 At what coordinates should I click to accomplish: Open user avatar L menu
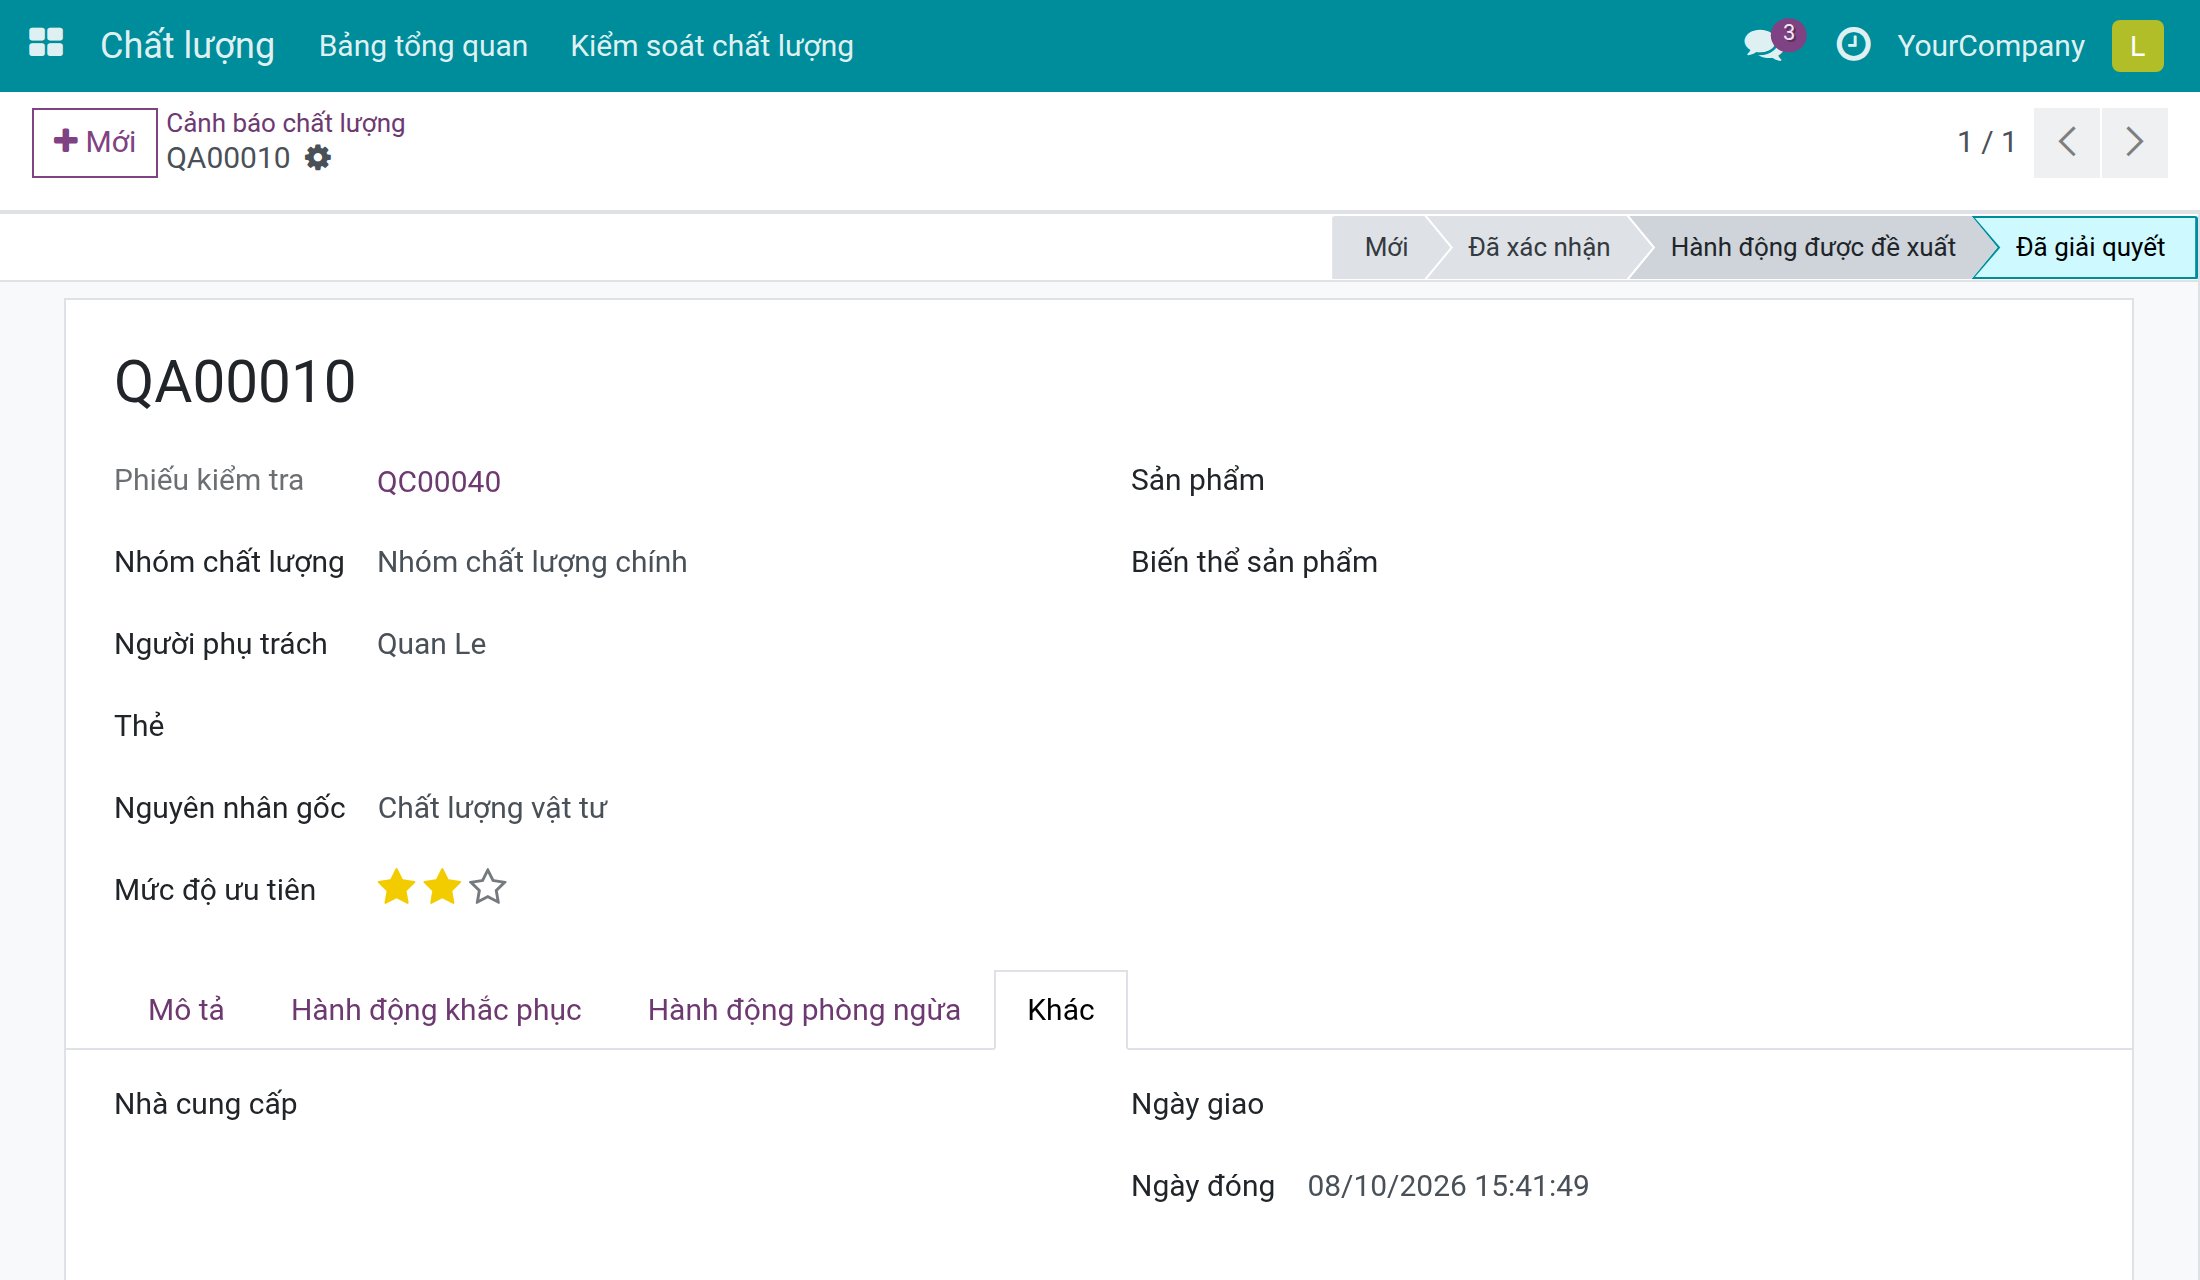2137,46
